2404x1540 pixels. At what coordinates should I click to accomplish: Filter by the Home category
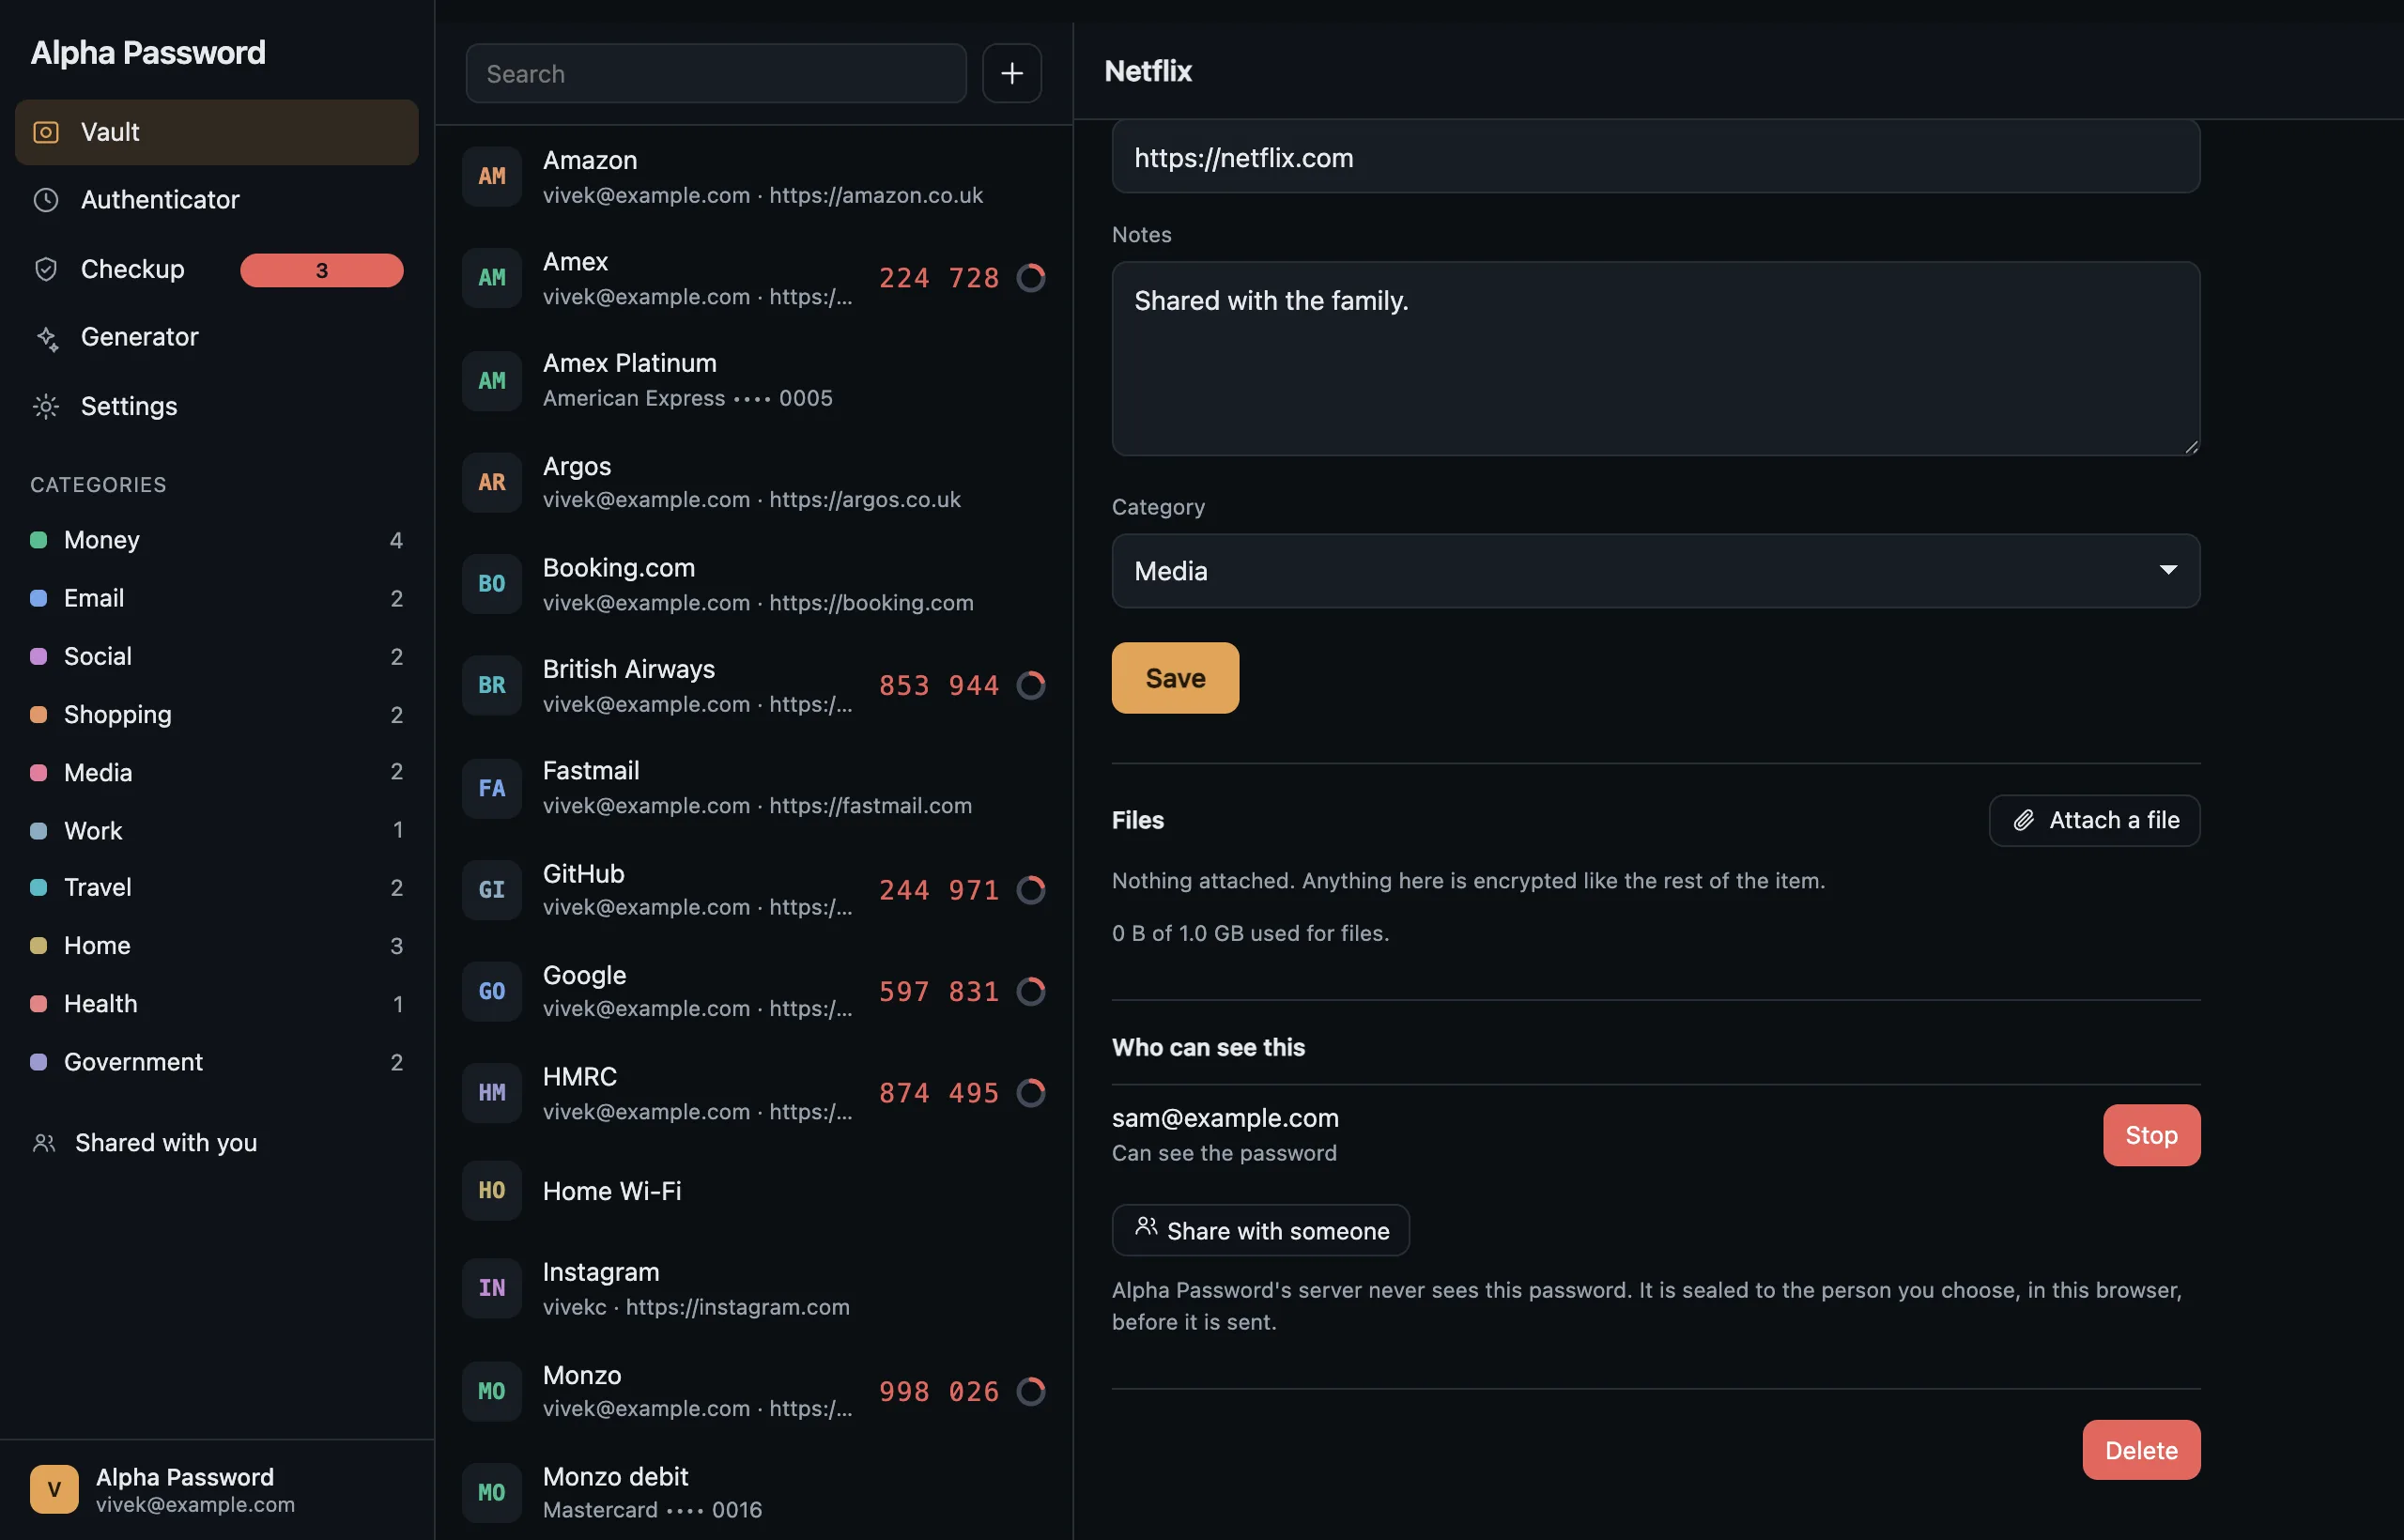pos(217,946)
